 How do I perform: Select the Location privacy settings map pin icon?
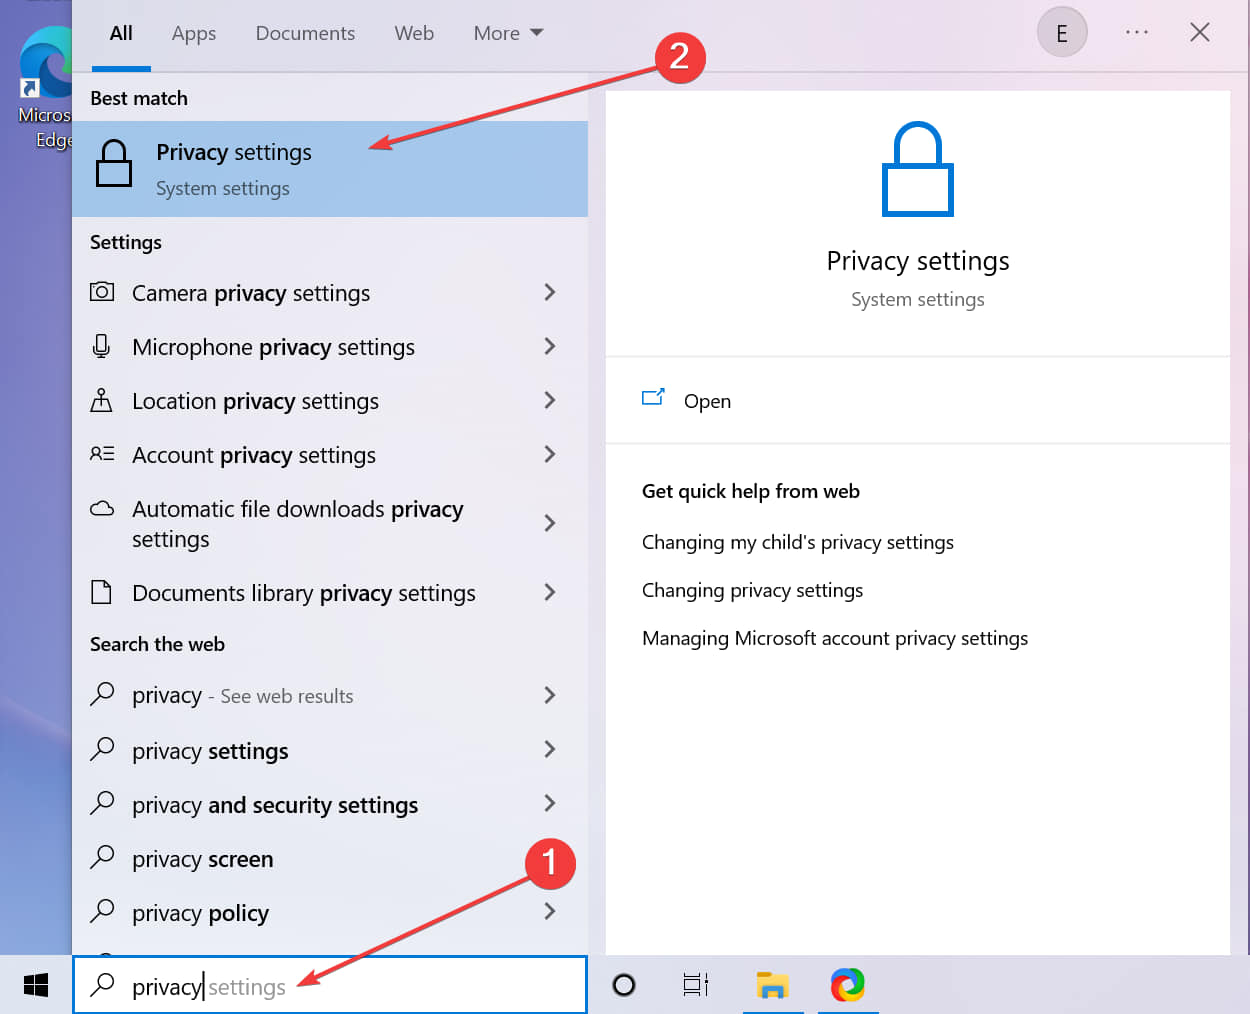[x=102, y=400]
